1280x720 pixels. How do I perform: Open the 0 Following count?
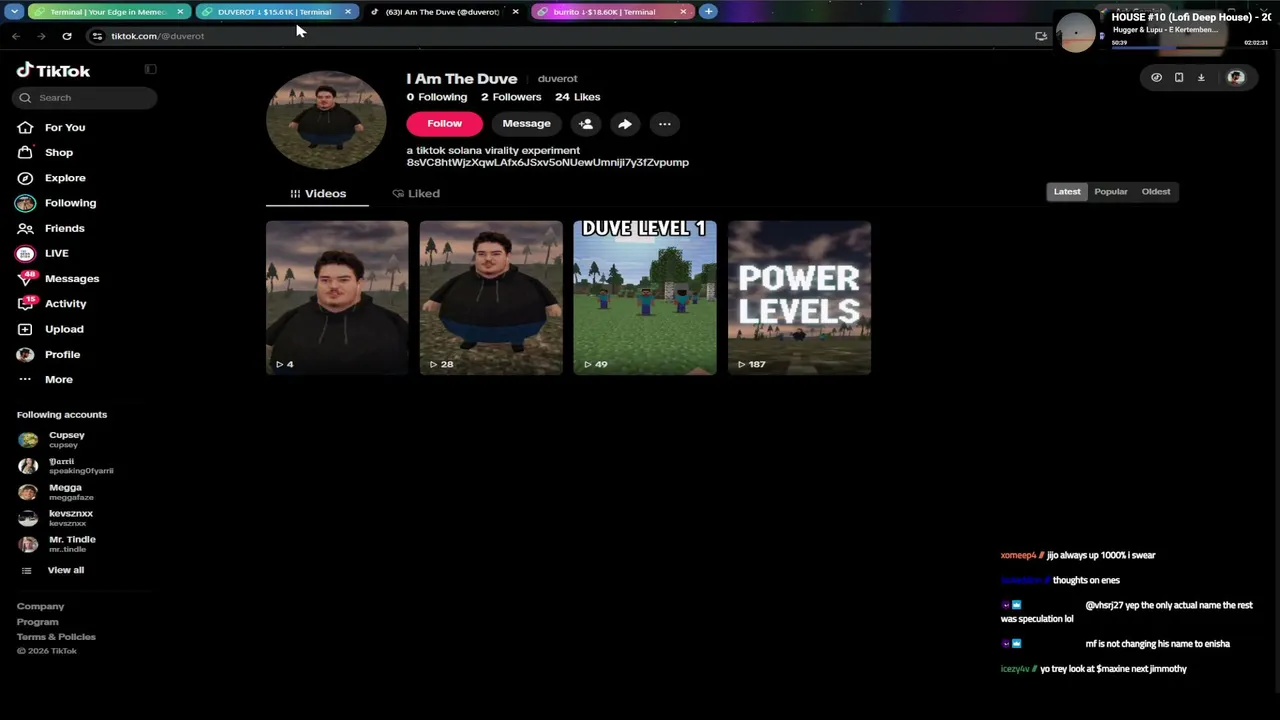point(437,97)
